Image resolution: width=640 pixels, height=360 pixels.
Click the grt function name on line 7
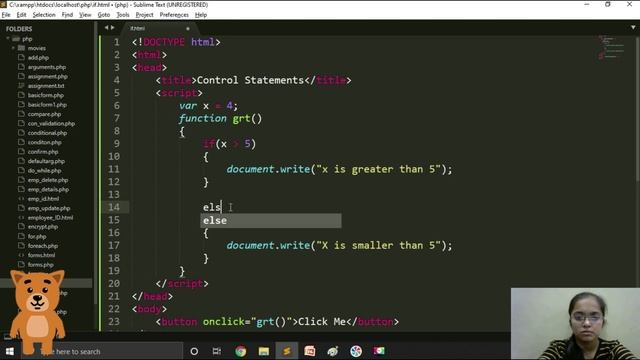click(242, 118)
